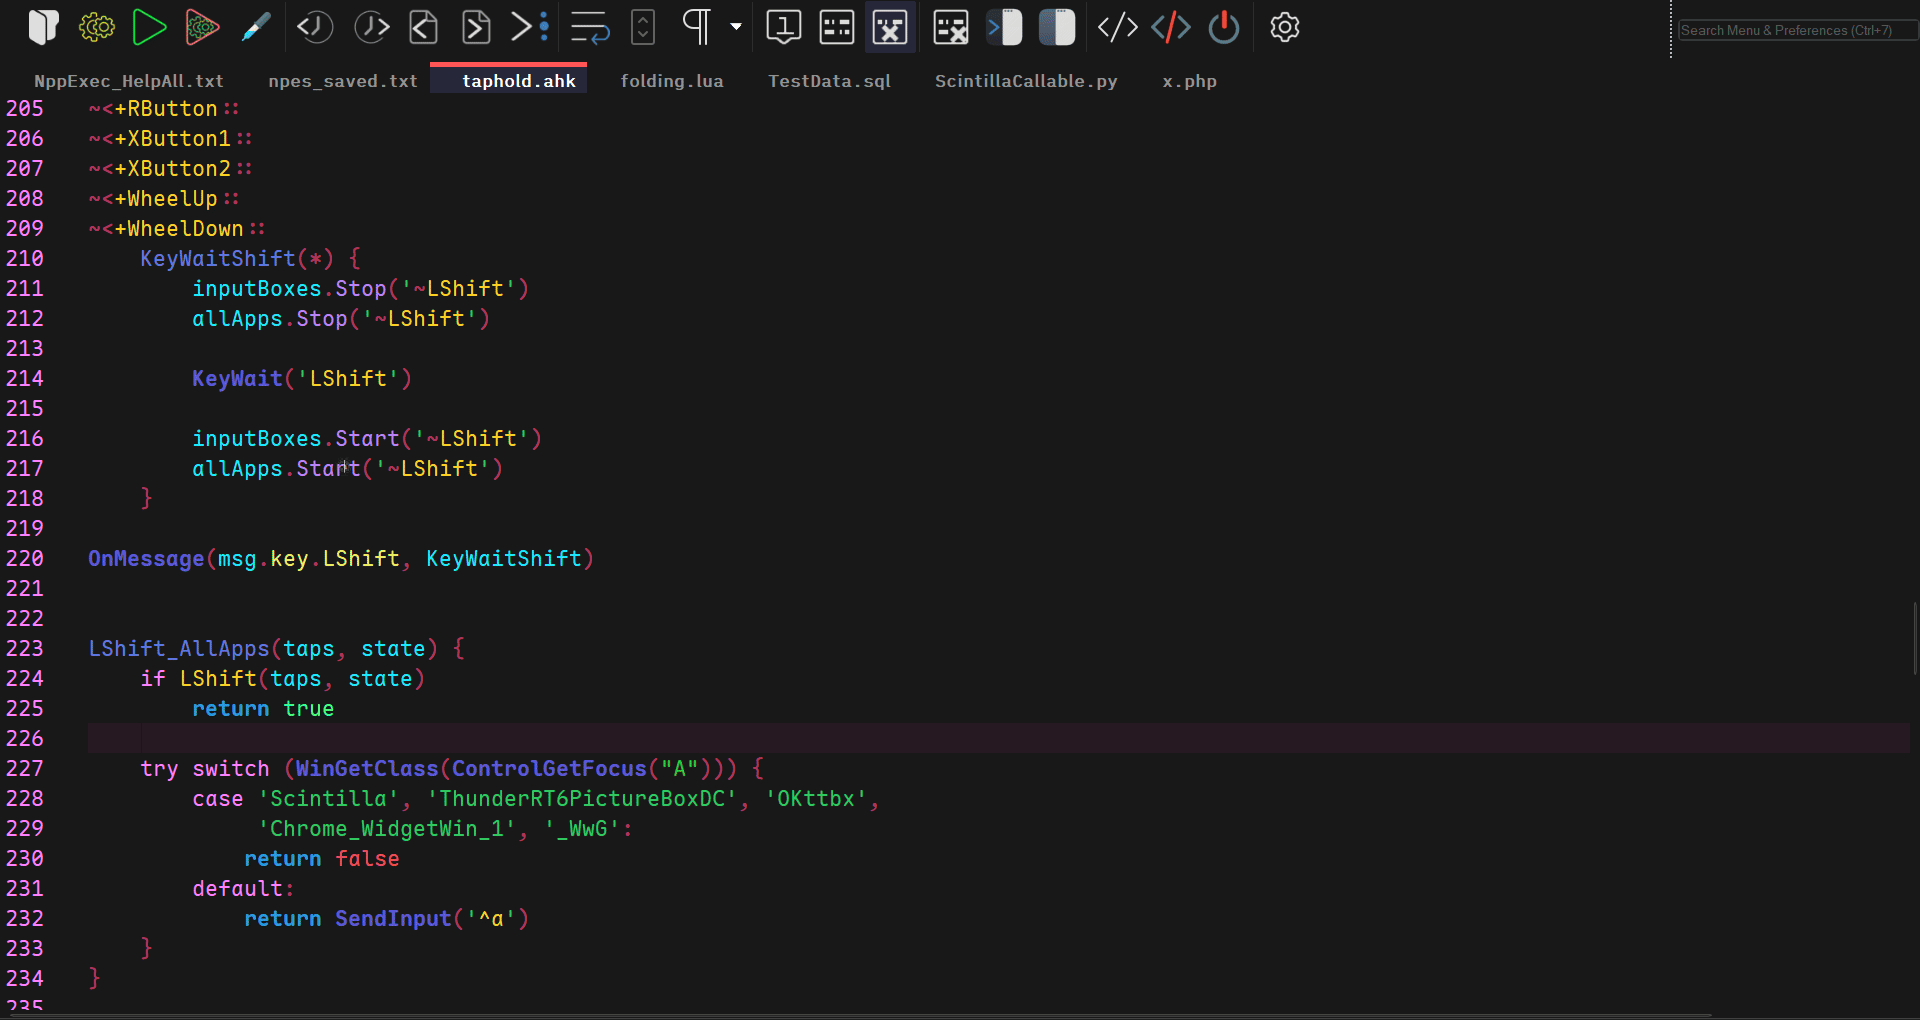Screen dimensions: 1920x1020
Task: Switch to npes_saved.txt tab
Action: coord(343,81)
